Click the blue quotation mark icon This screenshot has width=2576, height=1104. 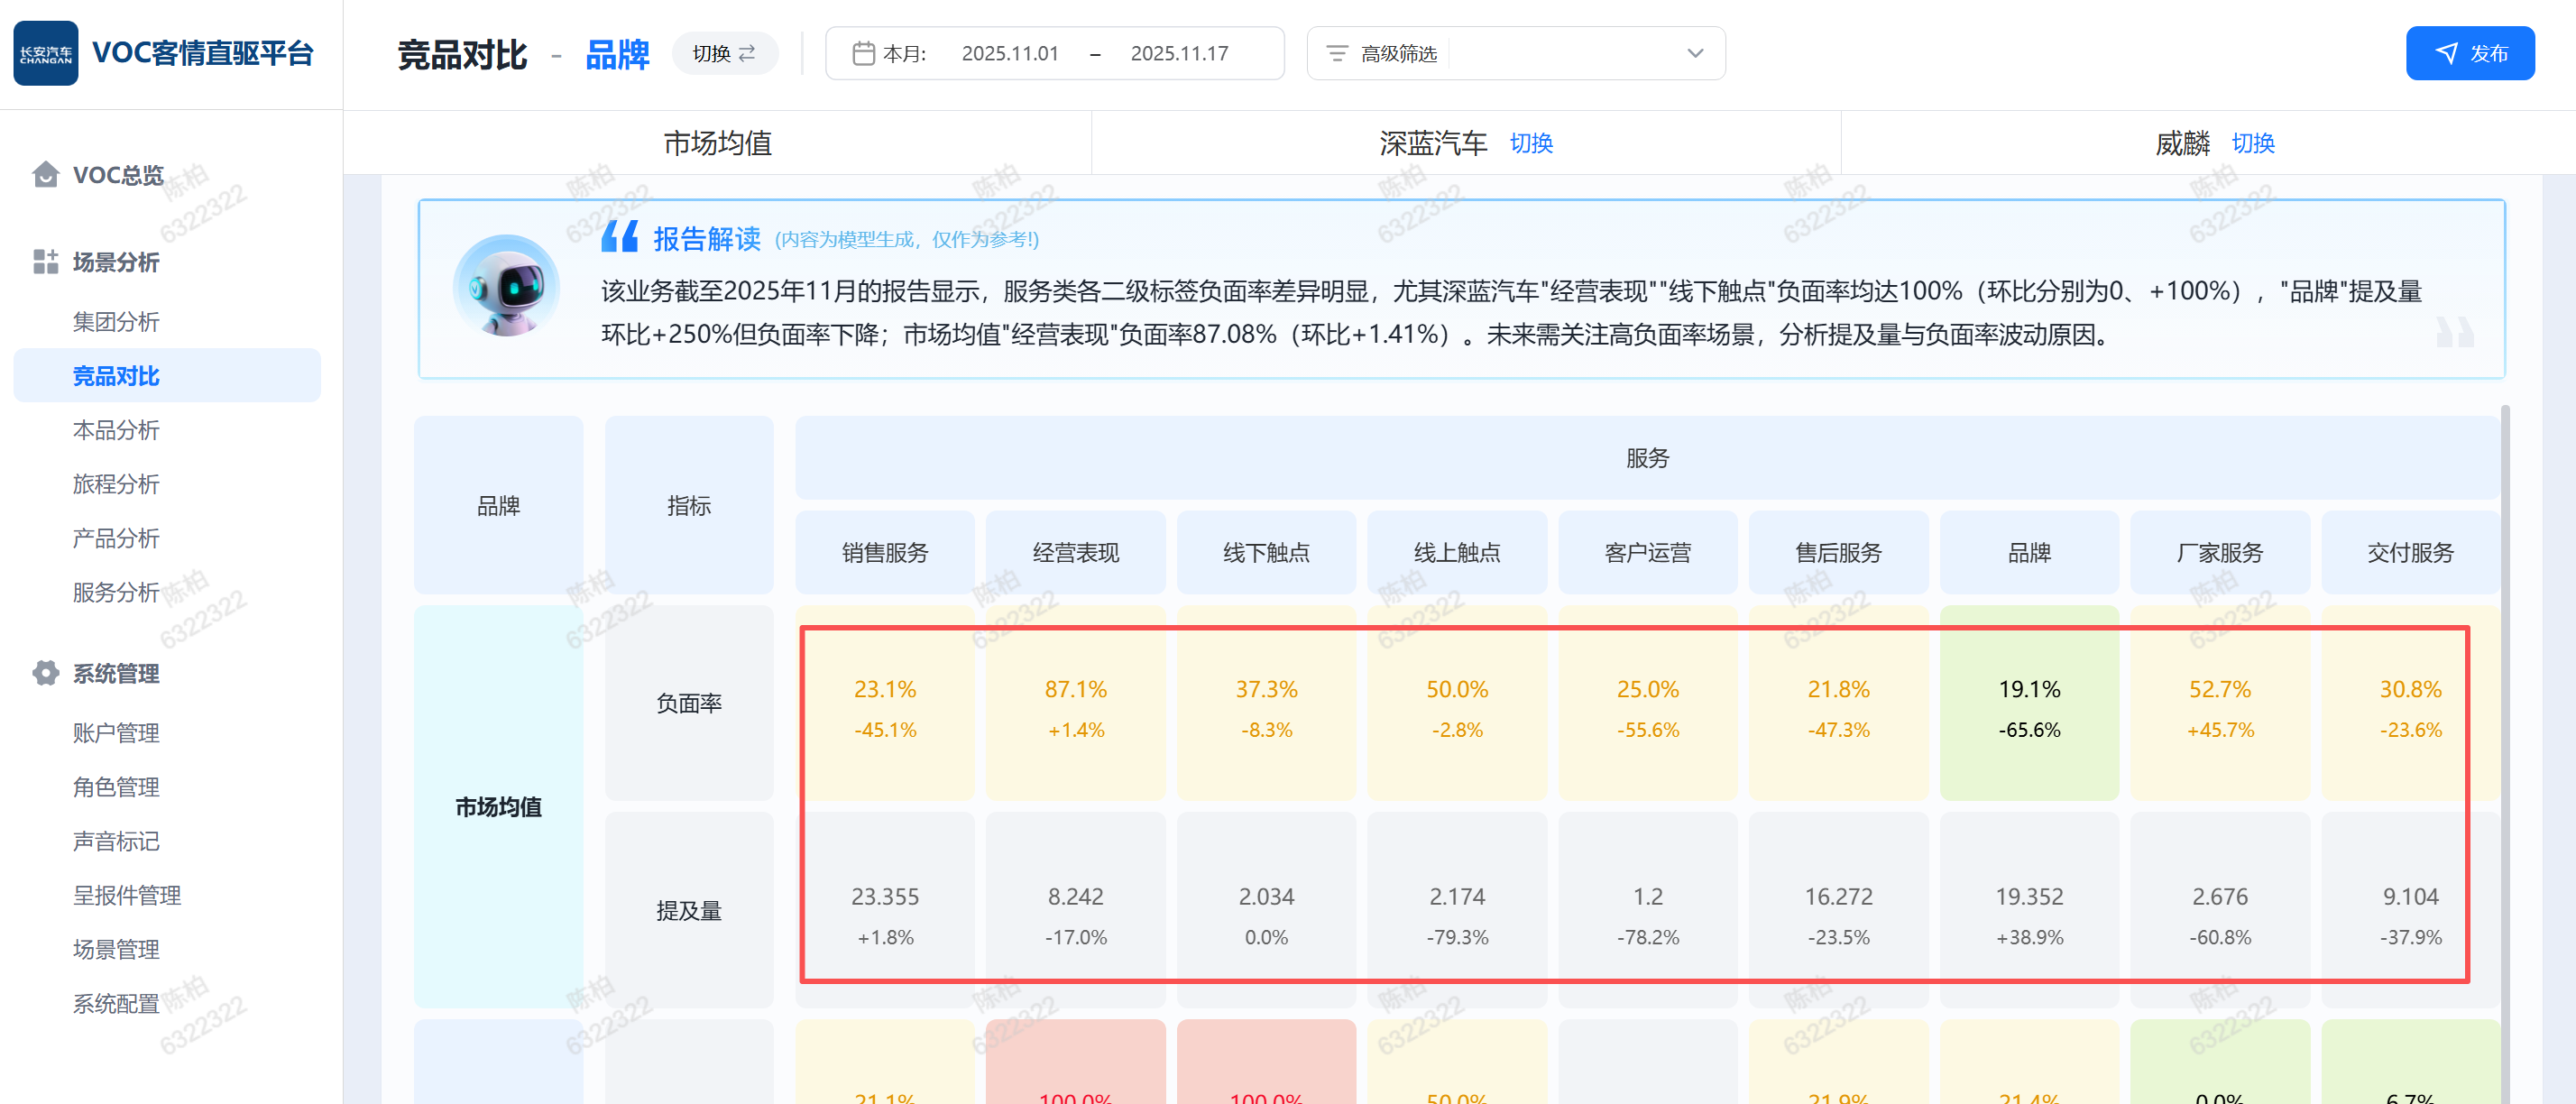tap(619, 237)
